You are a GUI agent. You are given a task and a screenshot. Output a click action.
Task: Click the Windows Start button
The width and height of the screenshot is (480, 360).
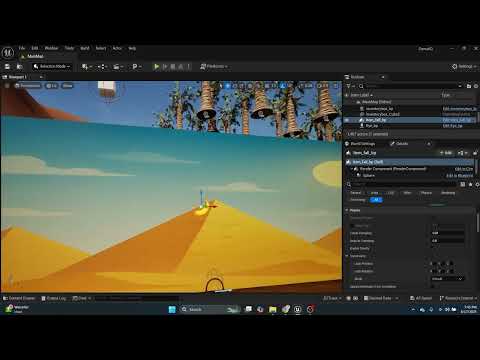pyautogui.click(x=172, y=310)
